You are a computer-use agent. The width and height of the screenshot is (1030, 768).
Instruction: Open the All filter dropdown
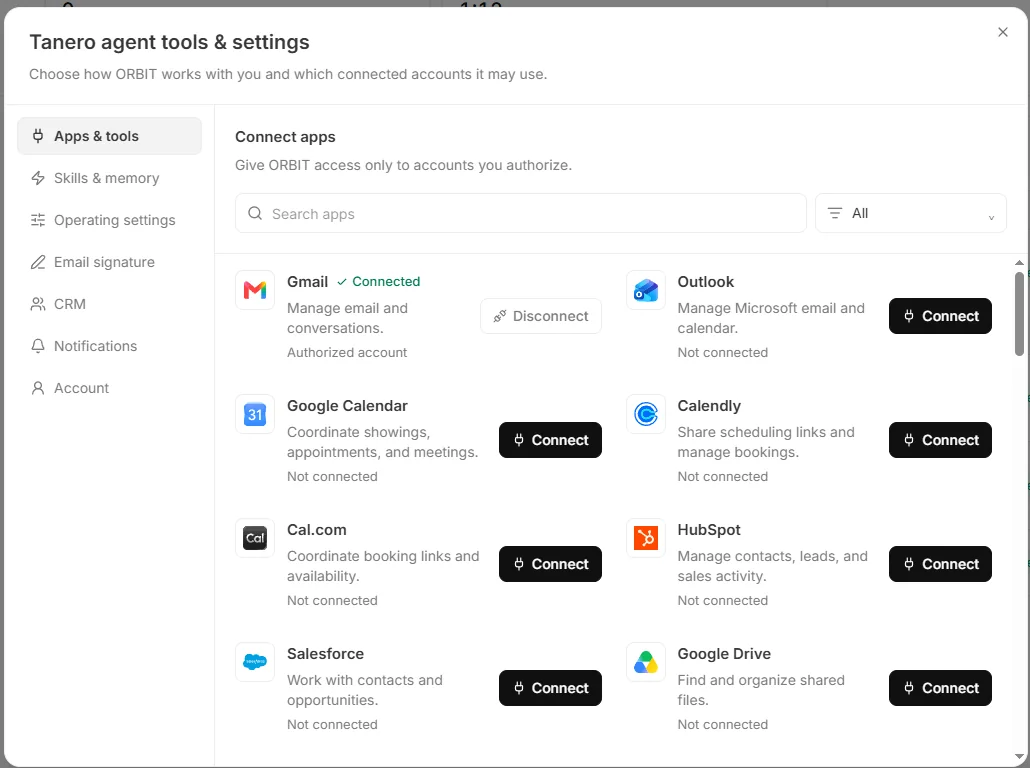coord(910,213)
